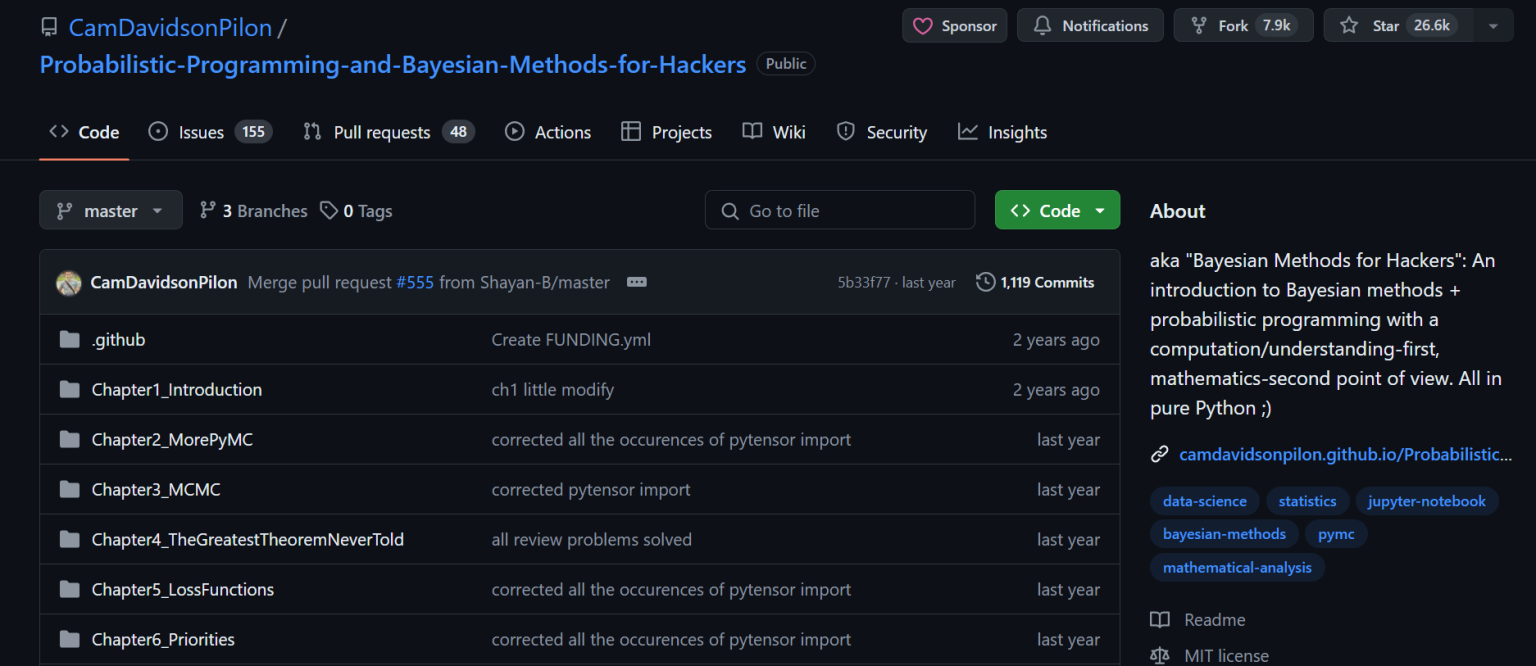The height and width of the screenshot is (666, 1536).
Task: Open the Issues tab icon
Action: (157, 131)
